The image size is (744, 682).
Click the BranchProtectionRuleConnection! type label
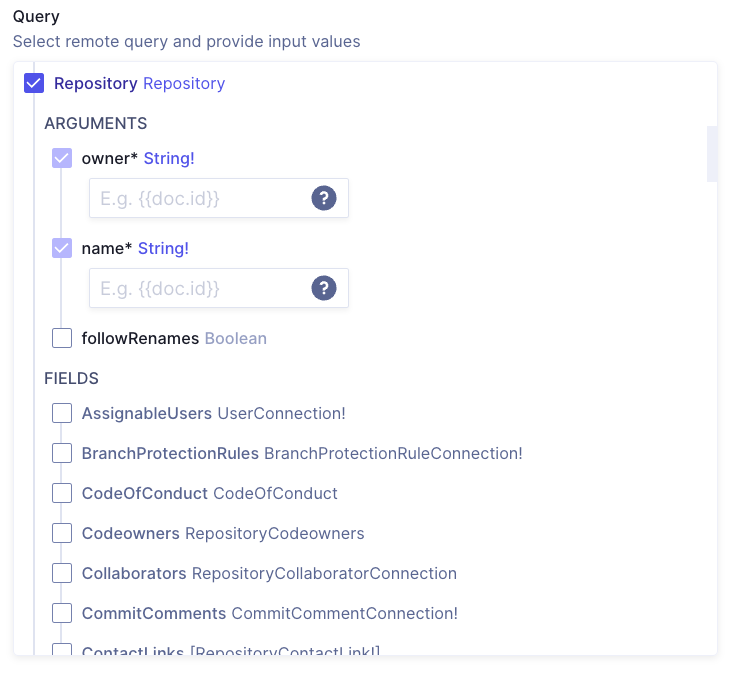pos(393,453)
